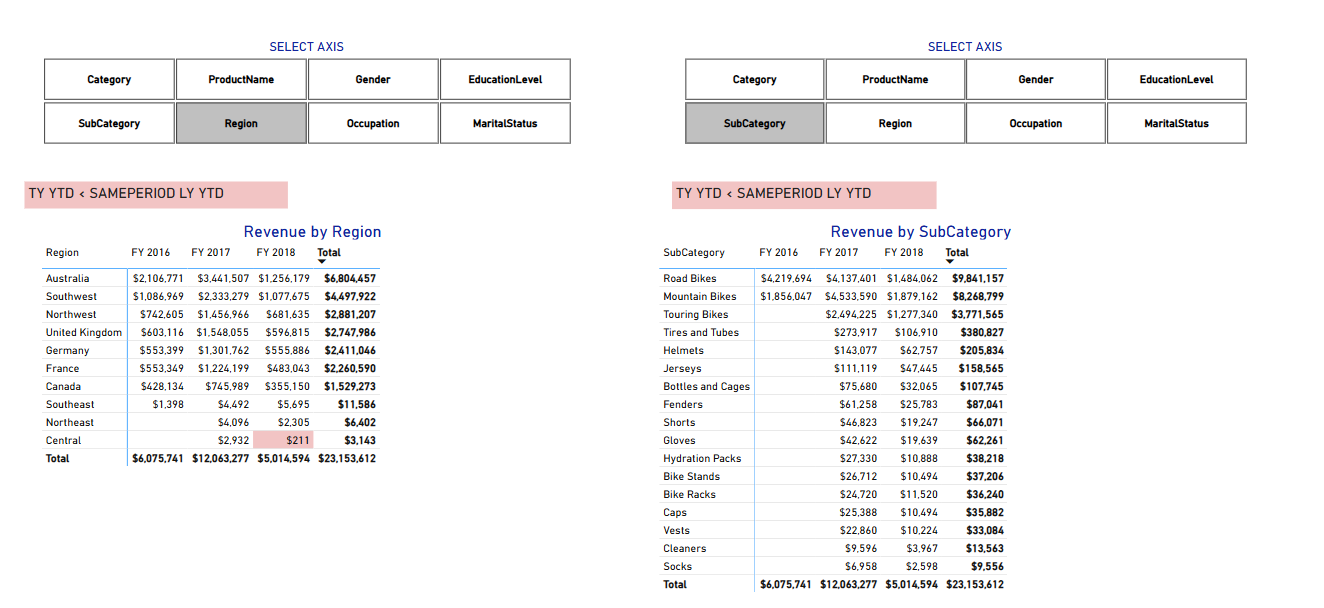The image size is (1324, 608).
Task: Select the Tires and Tubes row label
Action: click(x=701, y=332)
